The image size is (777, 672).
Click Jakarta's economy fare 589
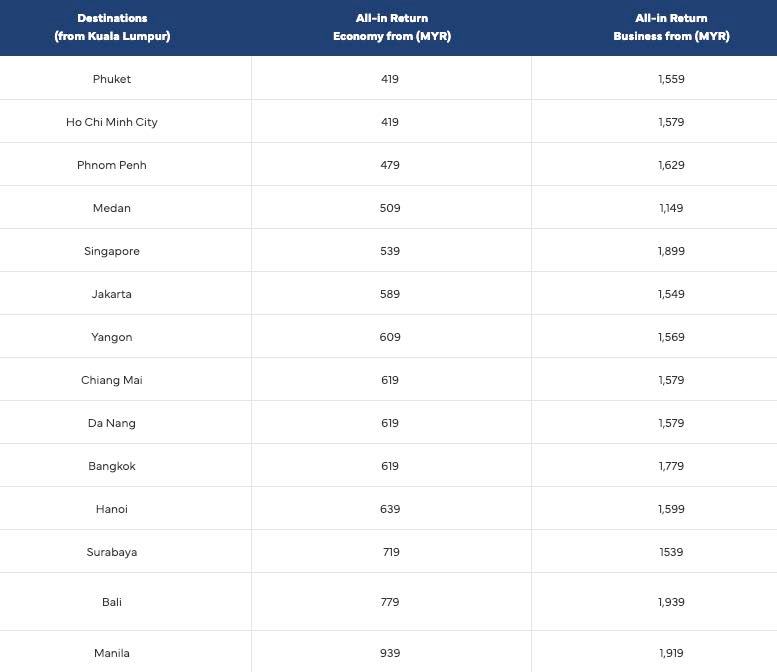point(390,294)
